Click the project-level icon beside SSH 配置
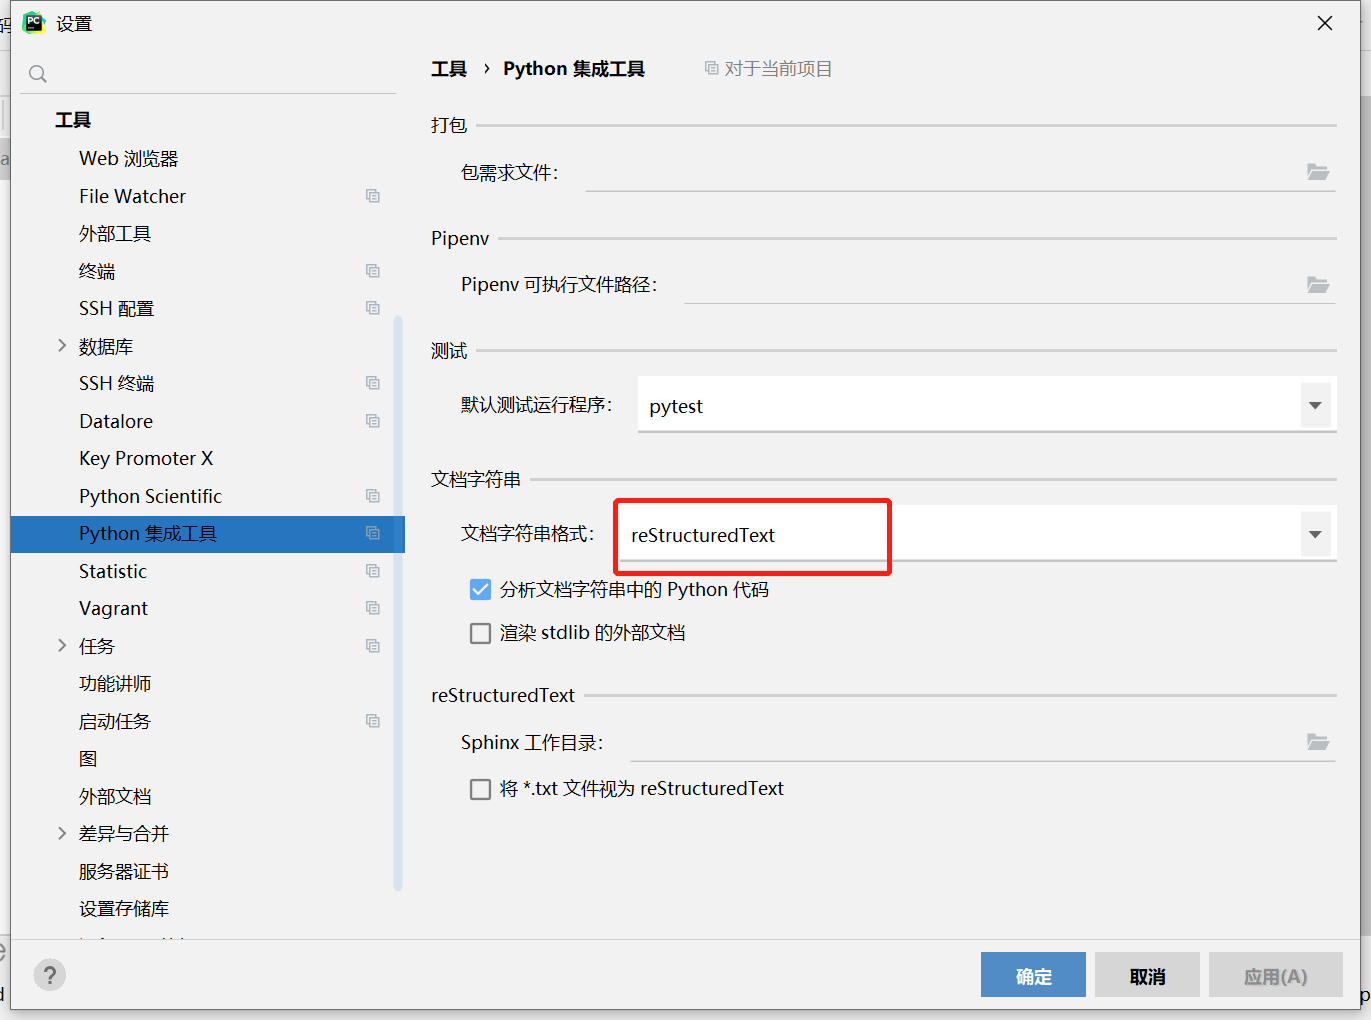Screen dimensions: 1371x1020 (x=373, y=308)
